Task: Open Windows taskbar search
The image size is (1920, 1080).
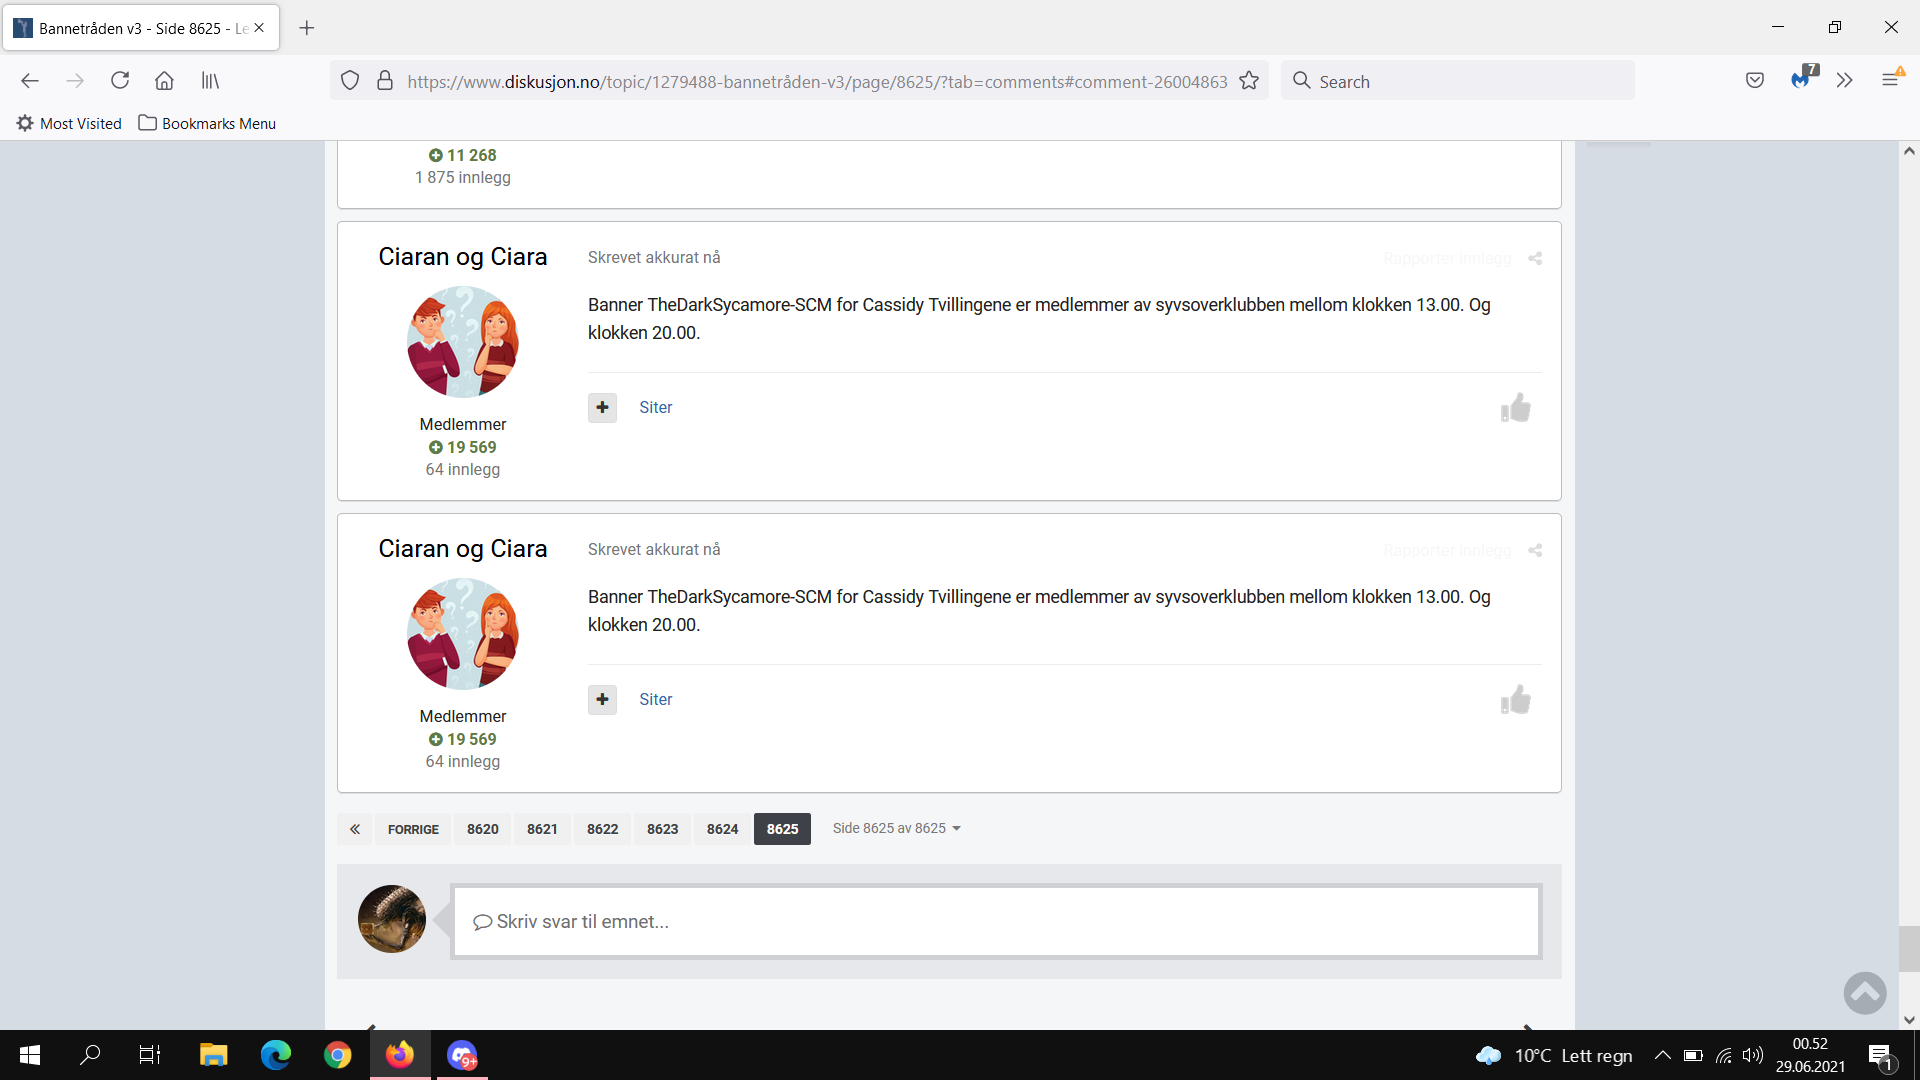Action: point(90,1055)
